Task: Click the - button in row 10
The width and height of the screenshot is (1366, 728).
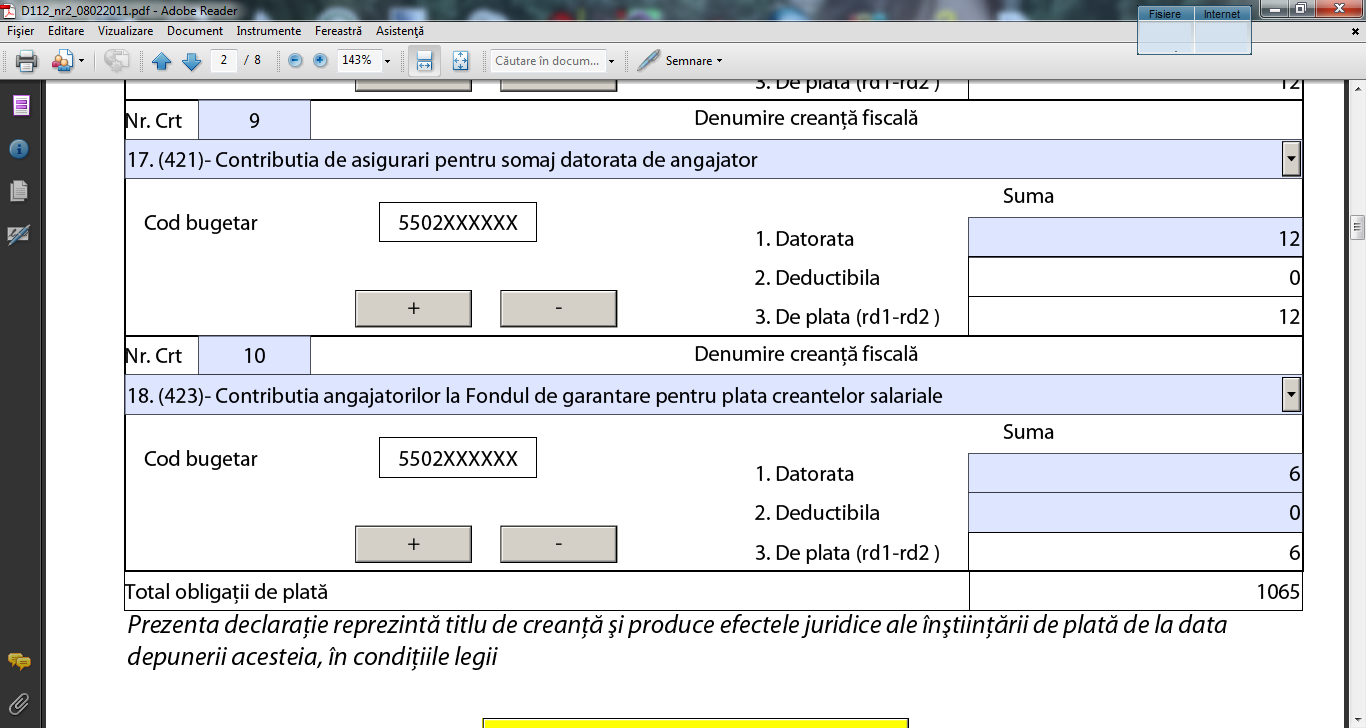Action: pos(558,544)
